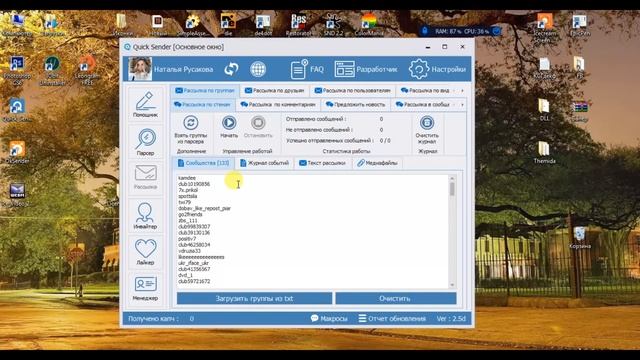Screen dimensions: 640x360
Task: Click Загрузить группы из txt button
Action: [x=254, y=298]
